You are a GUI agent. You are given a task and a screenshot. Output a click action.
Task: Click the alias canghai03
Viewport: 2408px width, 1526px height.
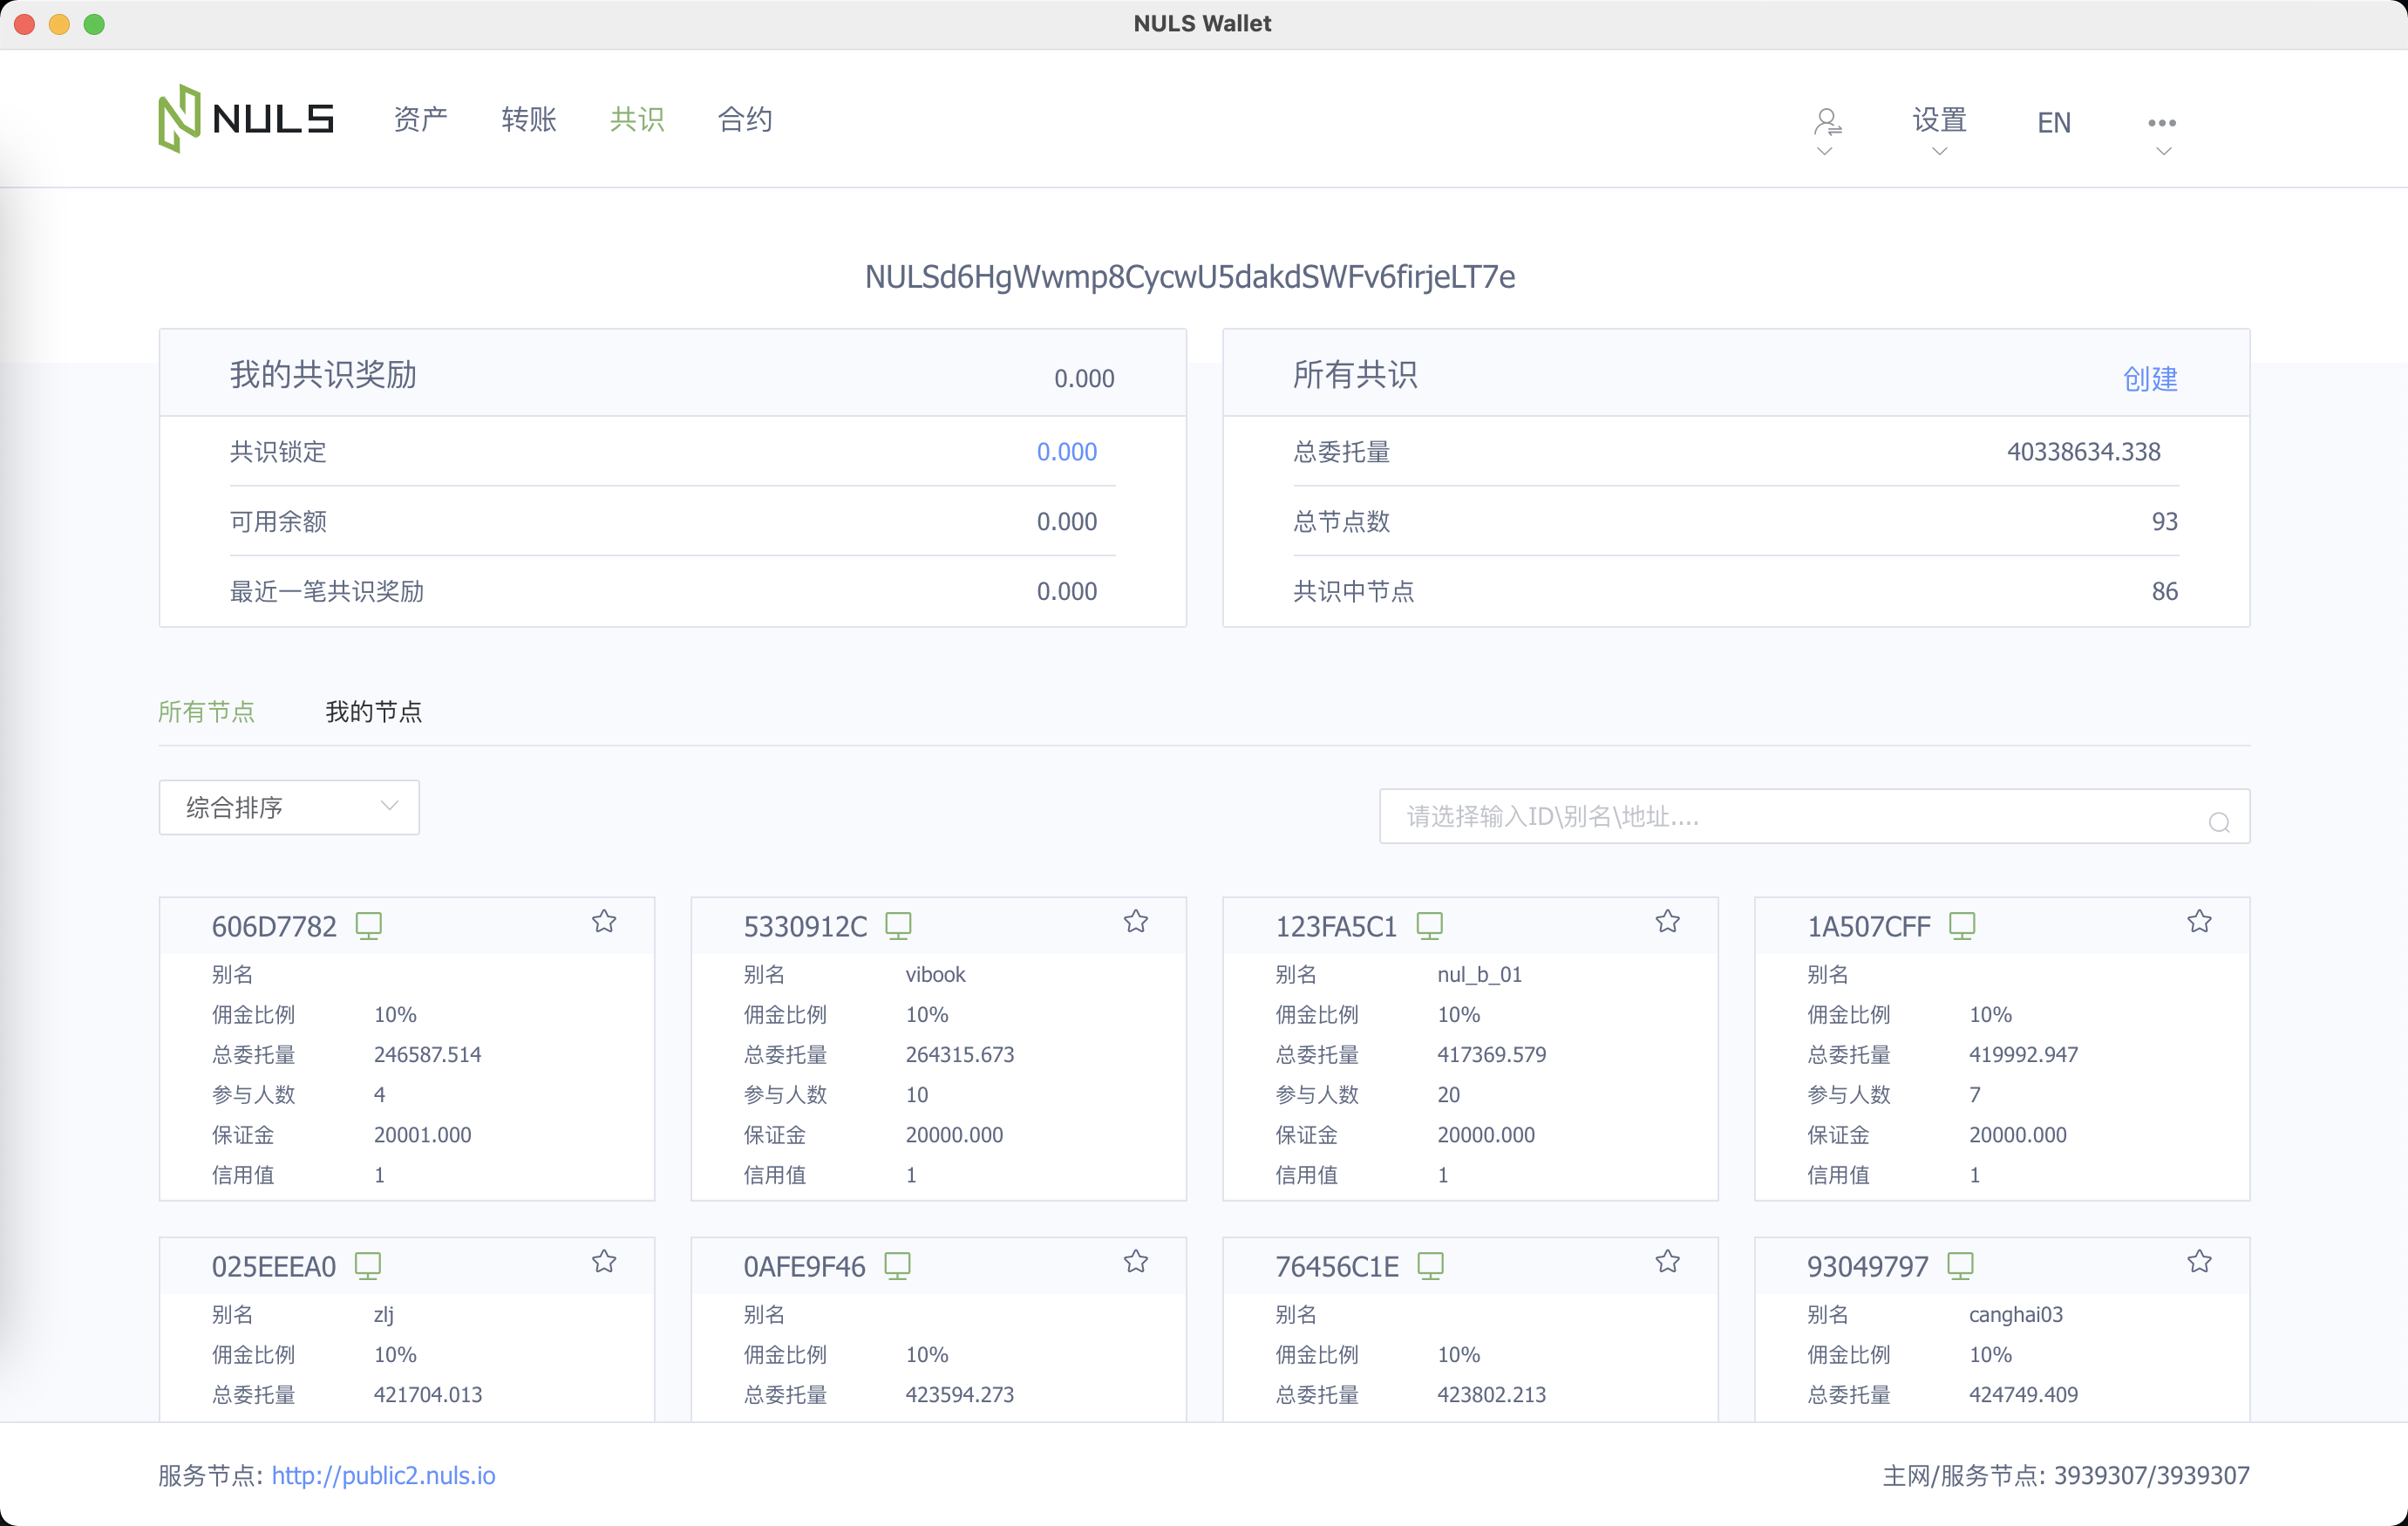pos(2015,1314)
